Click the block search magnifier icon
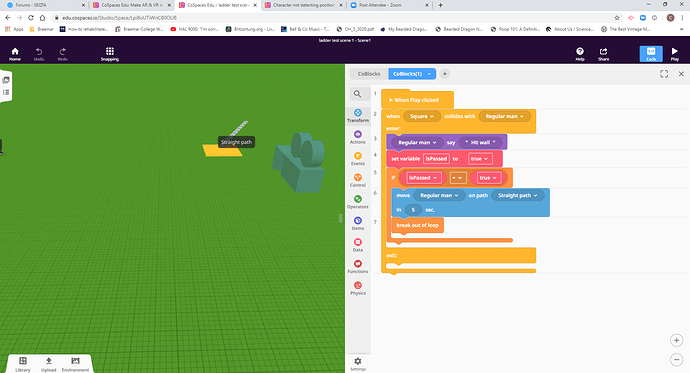This screenshot has height=373, width=690. point(358,94)
